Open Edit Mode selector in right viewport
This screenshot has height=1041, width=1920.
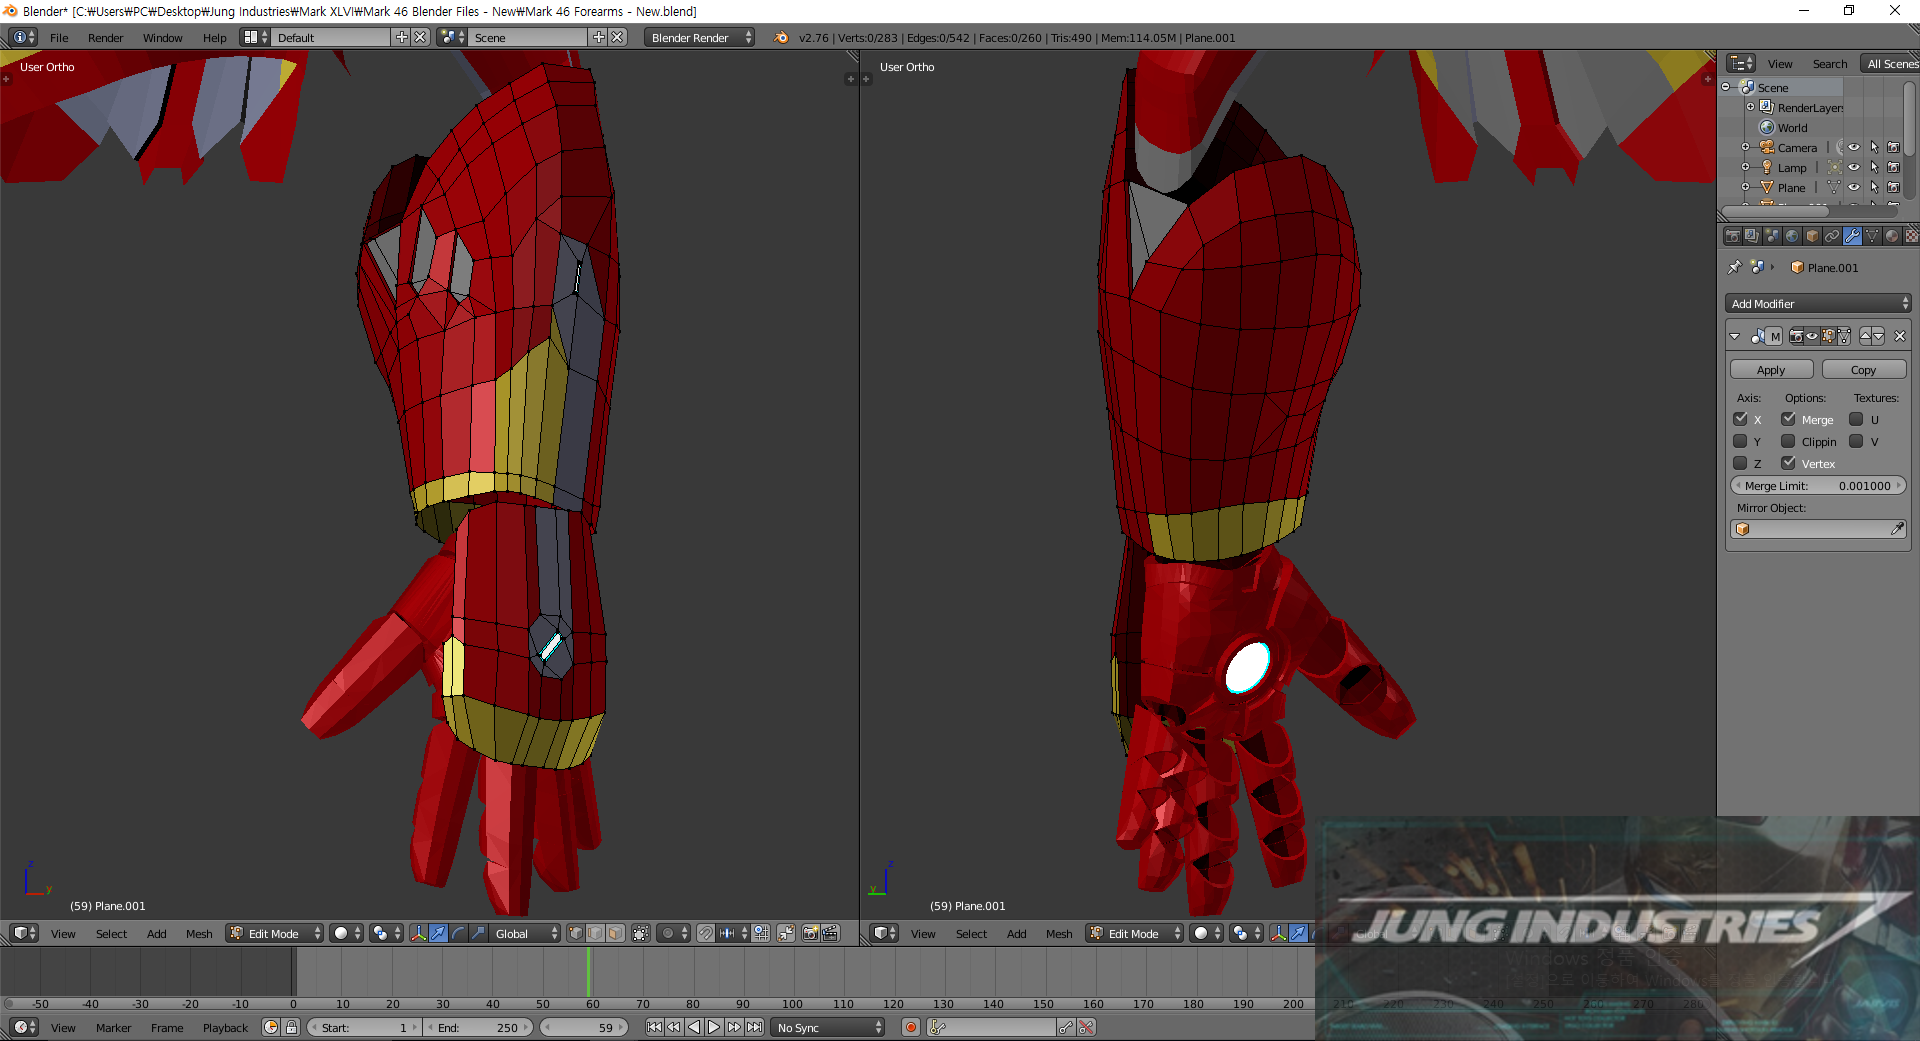click(x=1135, y=933)
